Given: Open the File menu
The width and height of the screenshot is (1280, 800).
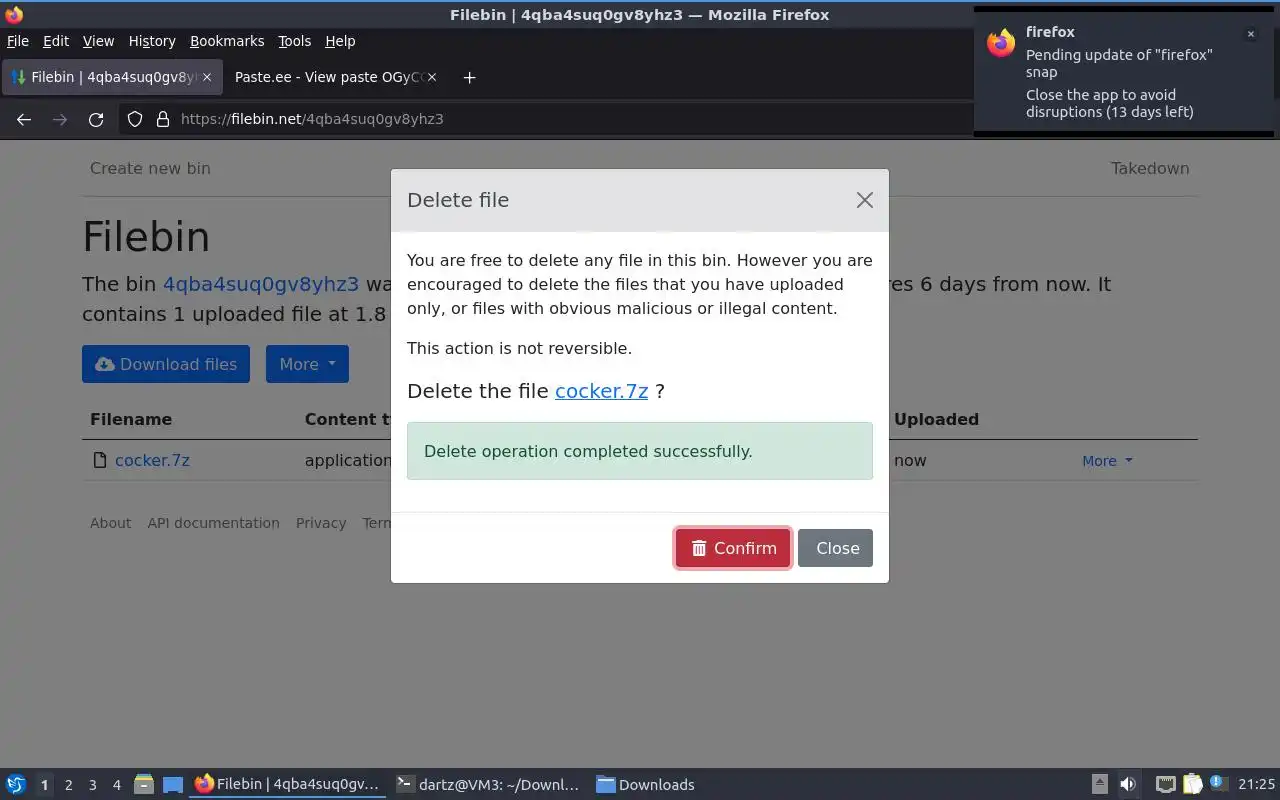Looking at the screenshot, I should pos(18,41).
